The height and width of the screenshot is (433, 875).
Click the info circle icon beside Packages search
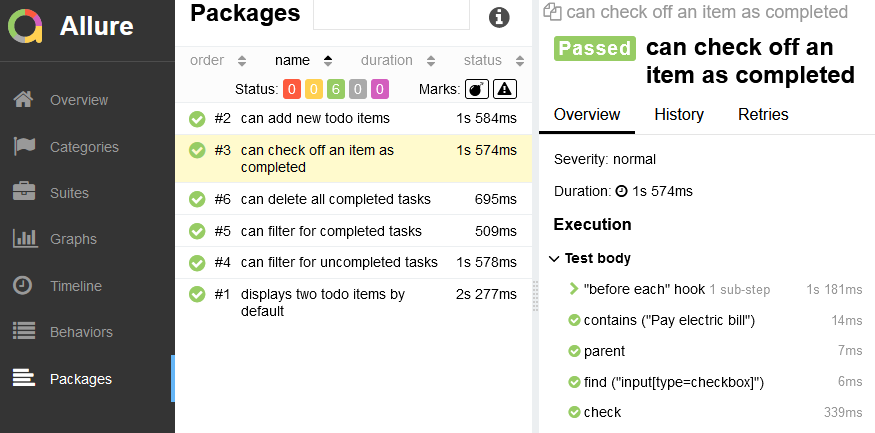[499, 17]
